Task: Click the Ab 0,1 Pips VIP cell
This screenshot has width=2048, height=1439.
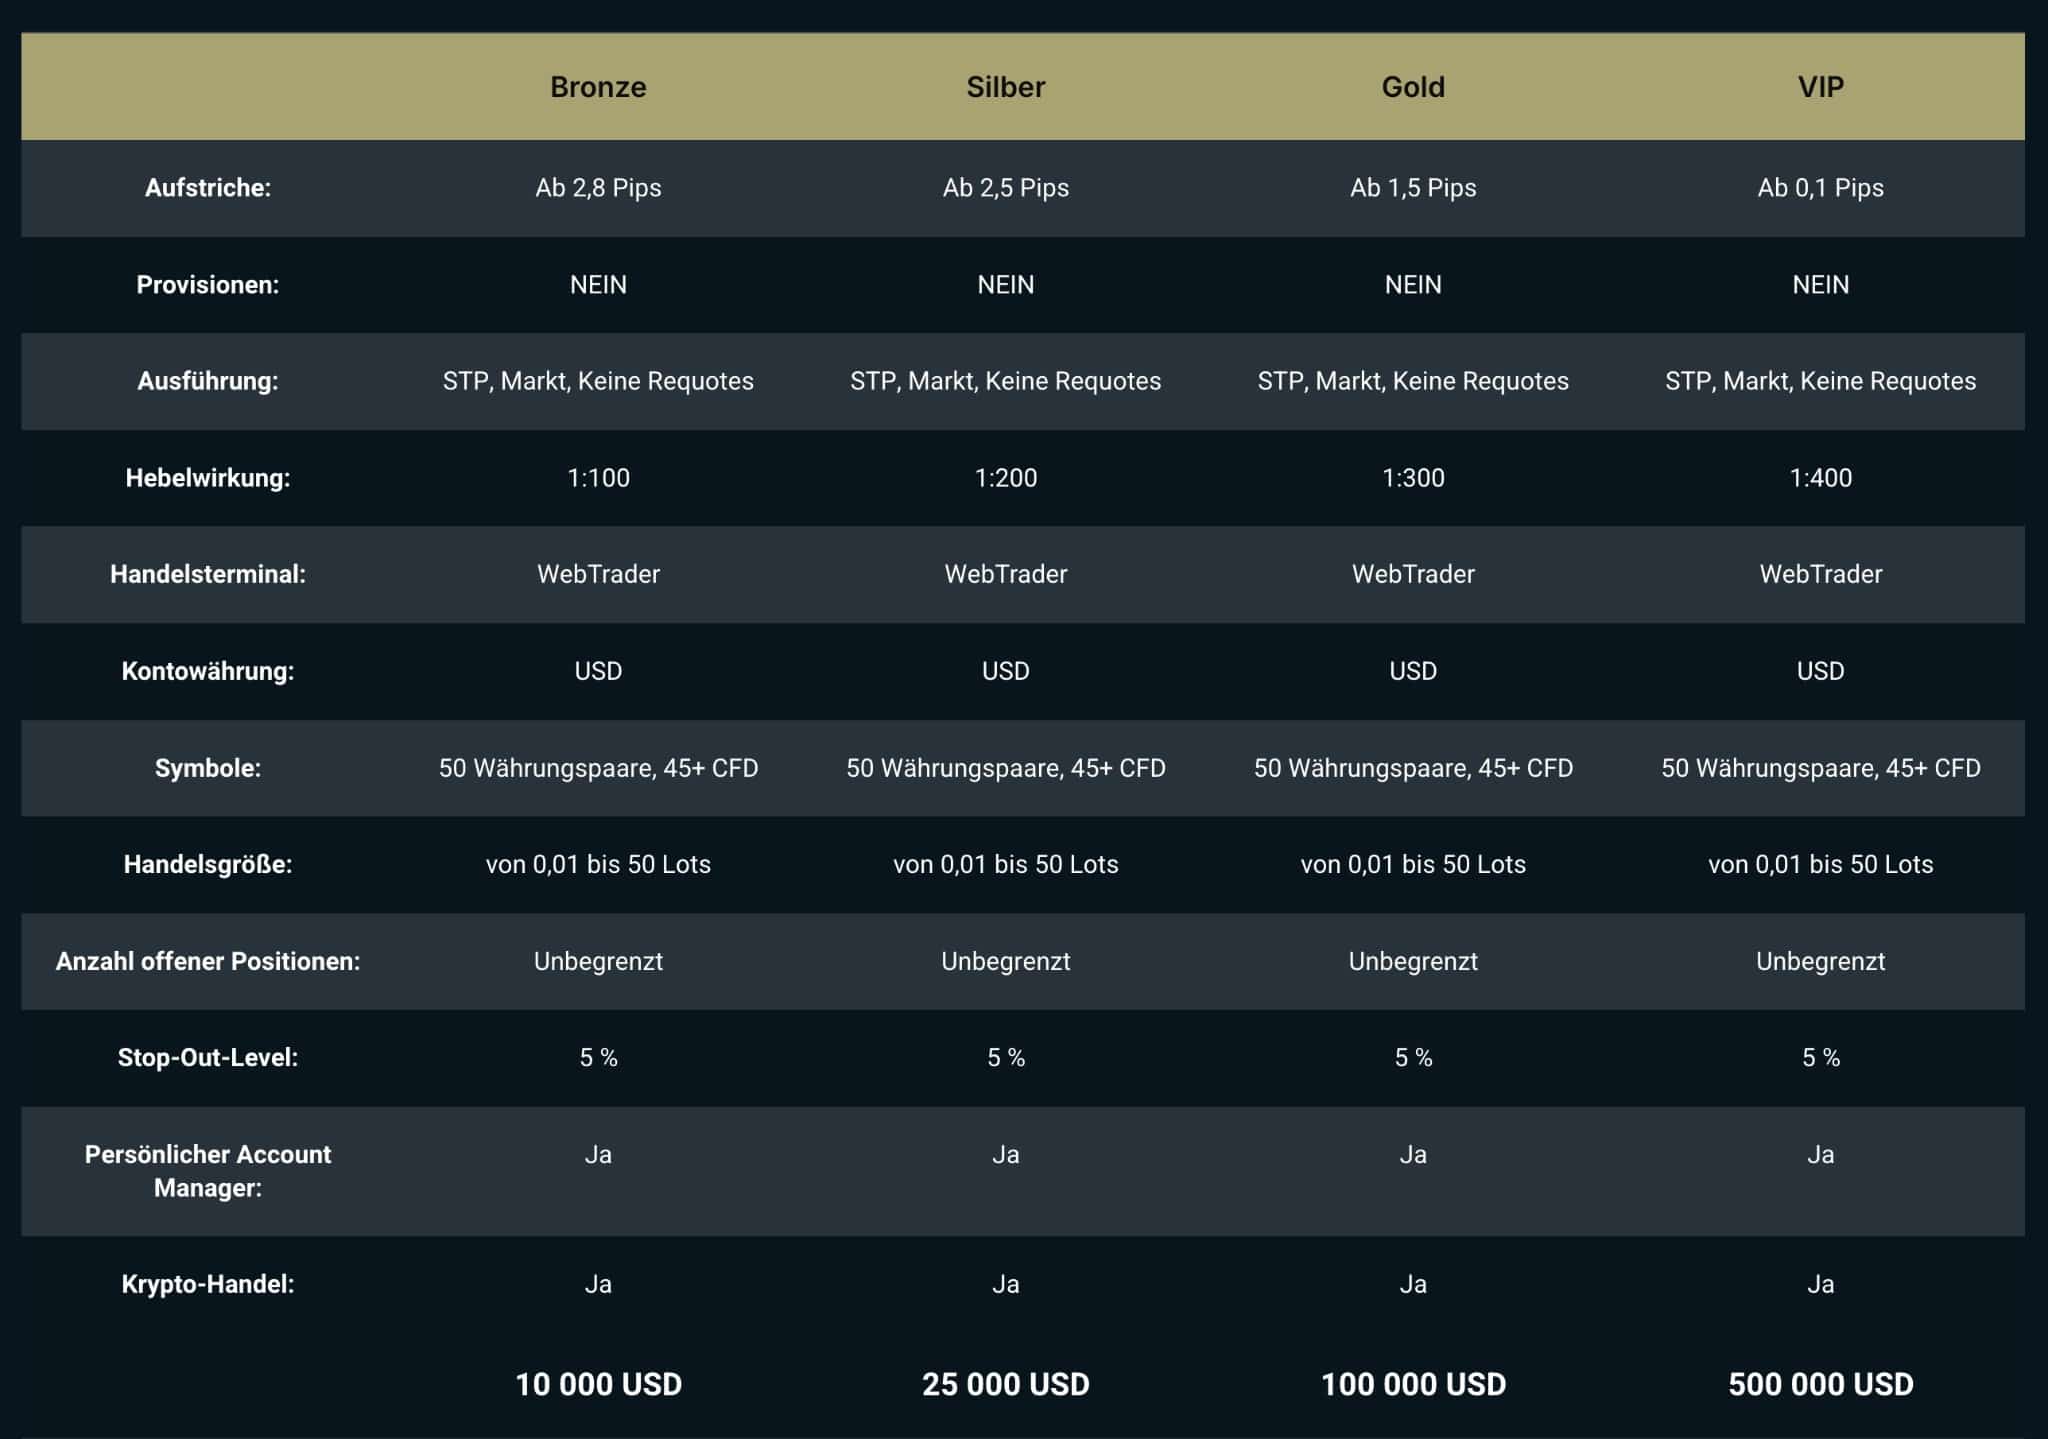Action: coord(1820,188)
